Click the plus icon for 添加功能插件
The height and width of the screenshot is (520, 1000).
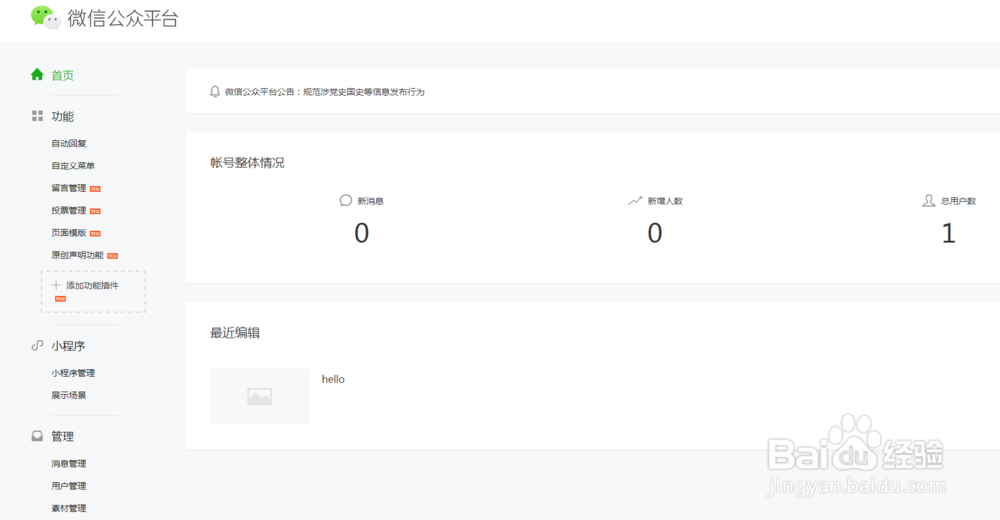click(x=56, y=285)
